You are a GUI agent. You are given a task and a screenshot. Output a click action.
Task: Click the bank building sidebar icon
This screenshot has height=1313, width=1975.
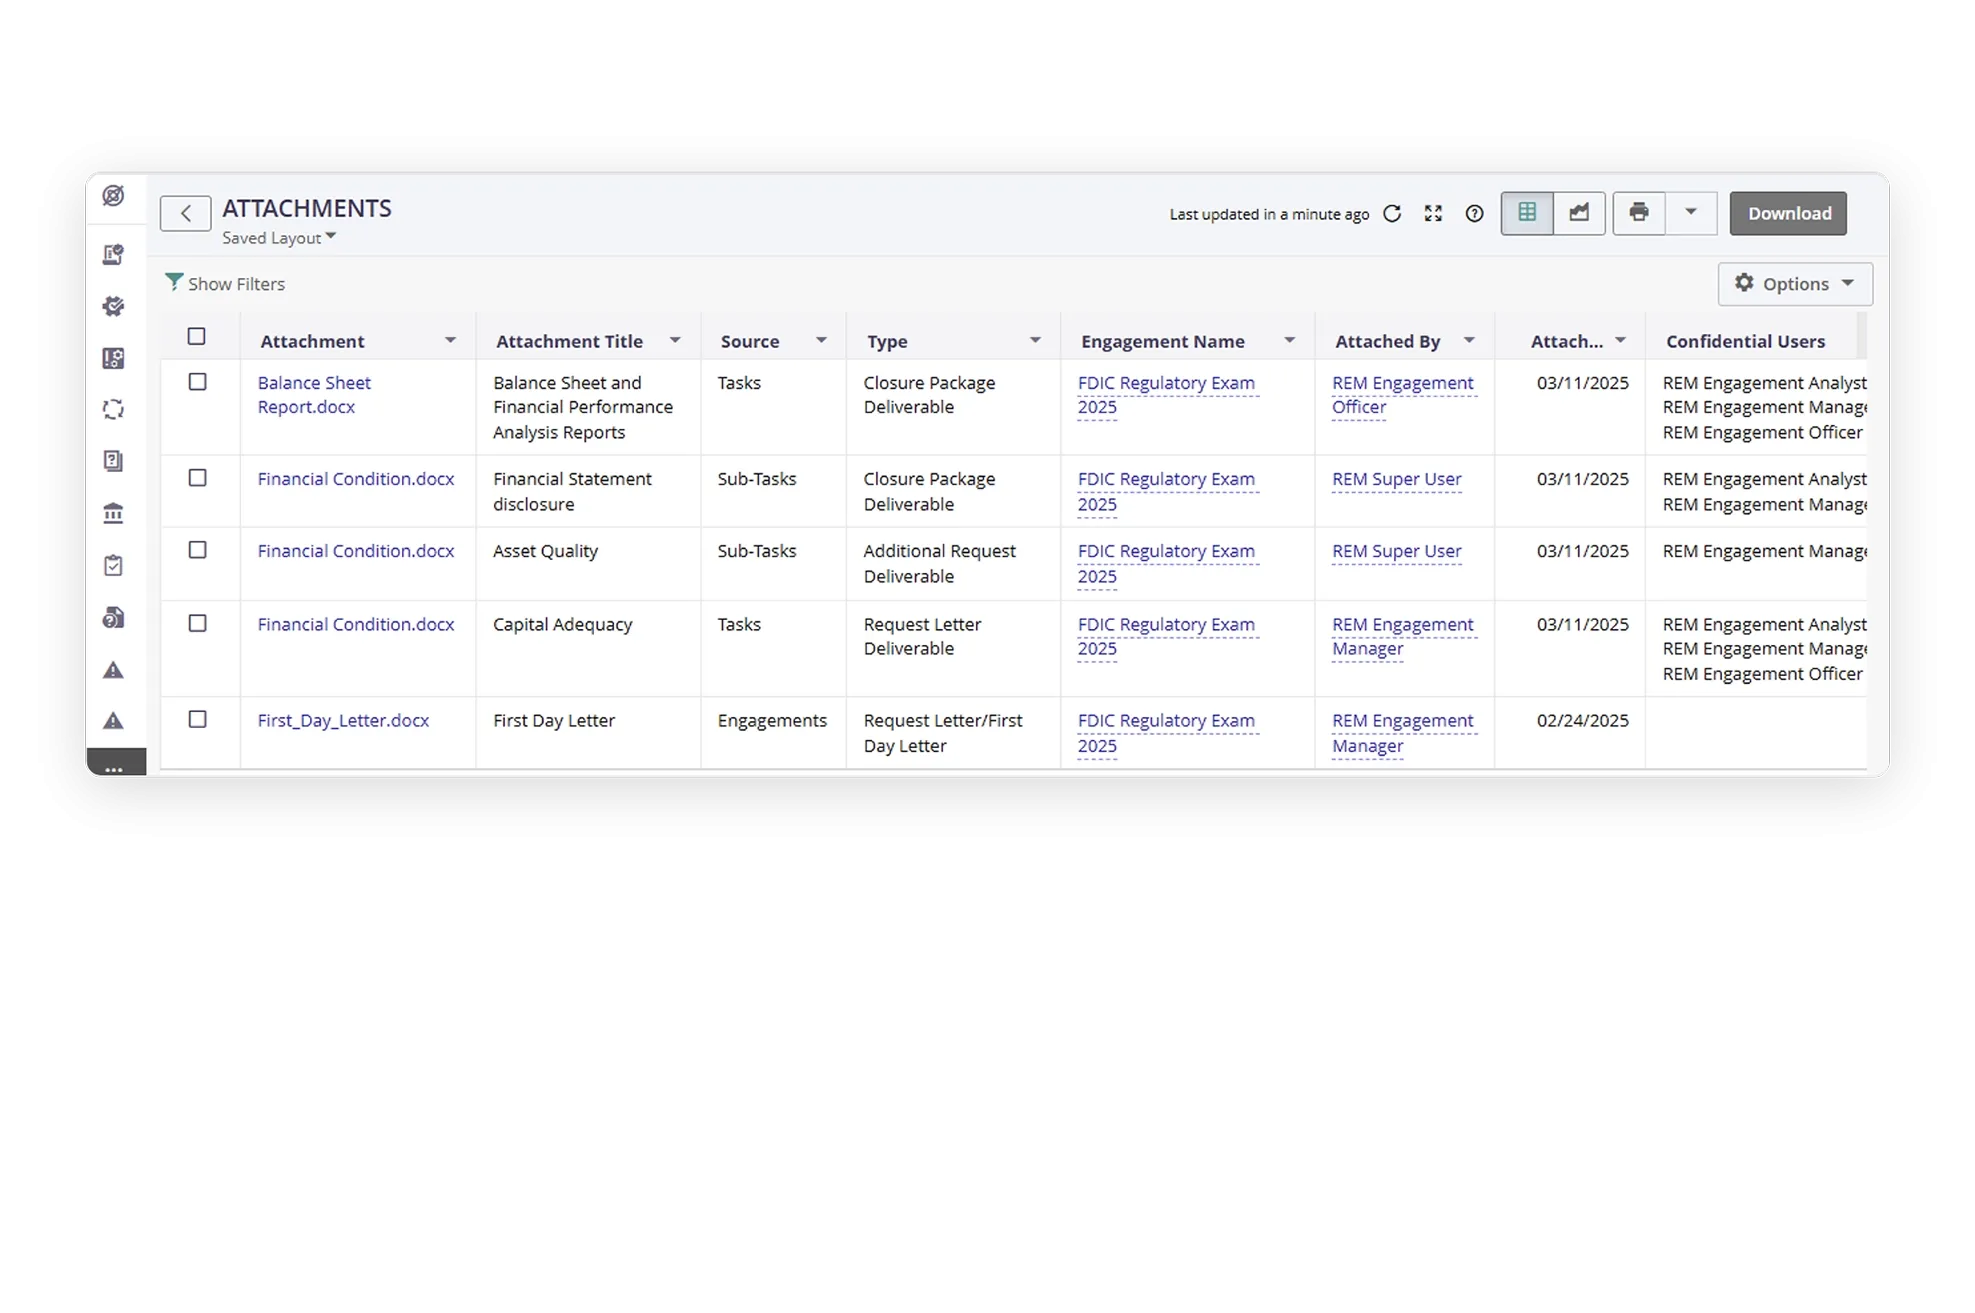coord(113,514)
